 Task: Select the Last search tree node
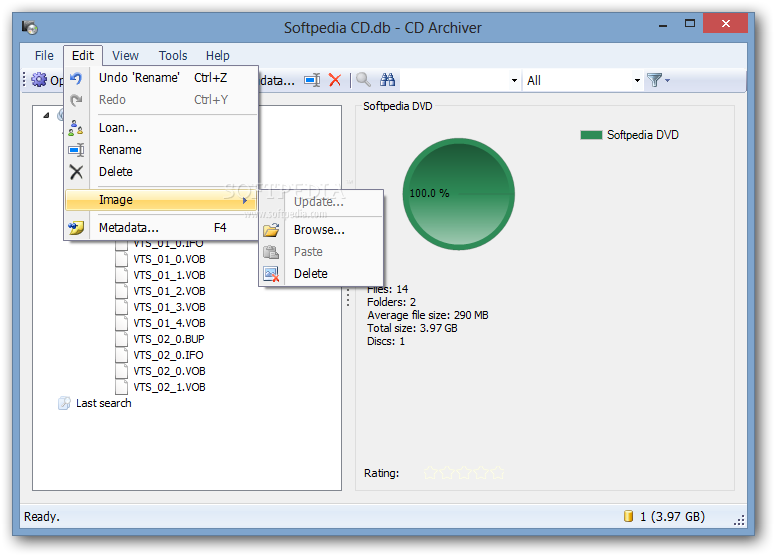[x=103, y=403]
